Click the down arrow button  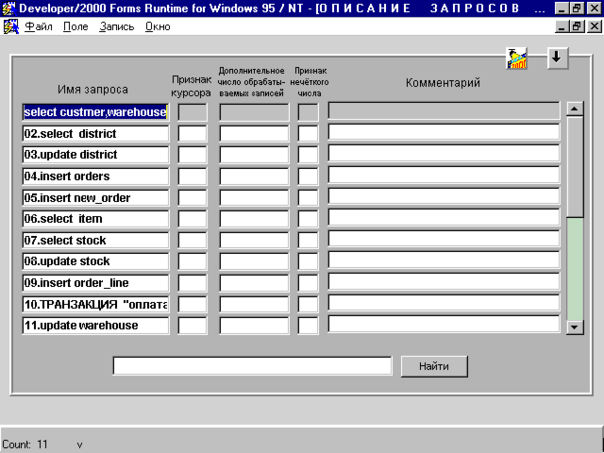557,58
